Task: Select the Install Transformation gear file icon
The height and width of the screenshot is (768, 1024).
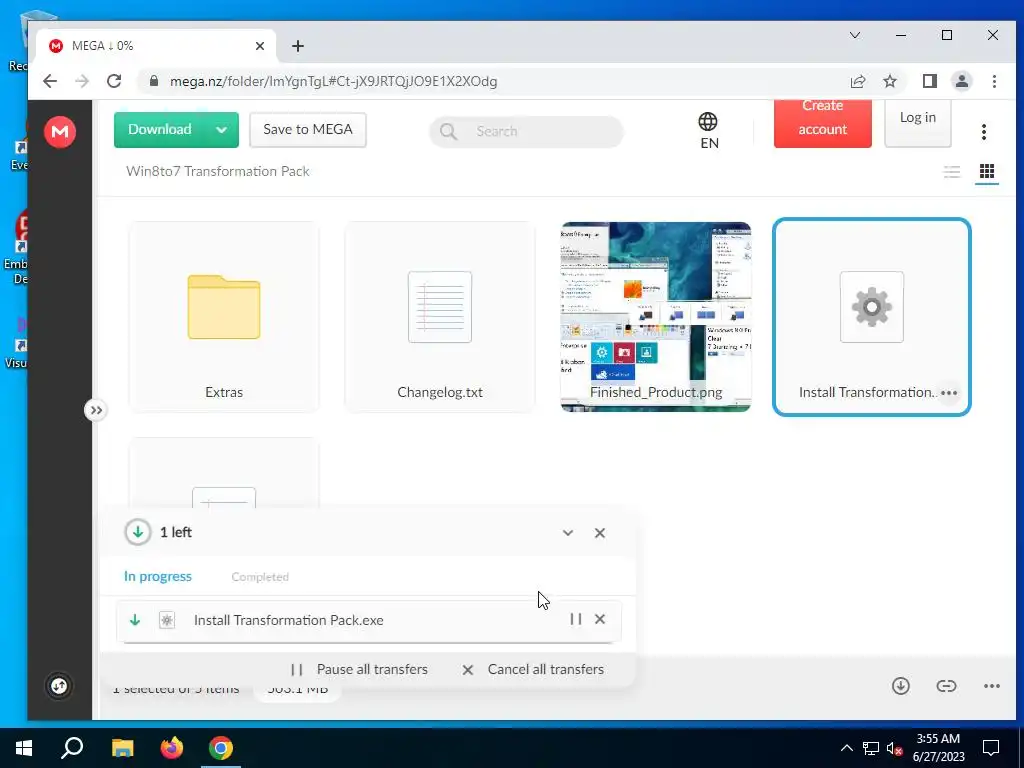Action: (x=871, y=307)
